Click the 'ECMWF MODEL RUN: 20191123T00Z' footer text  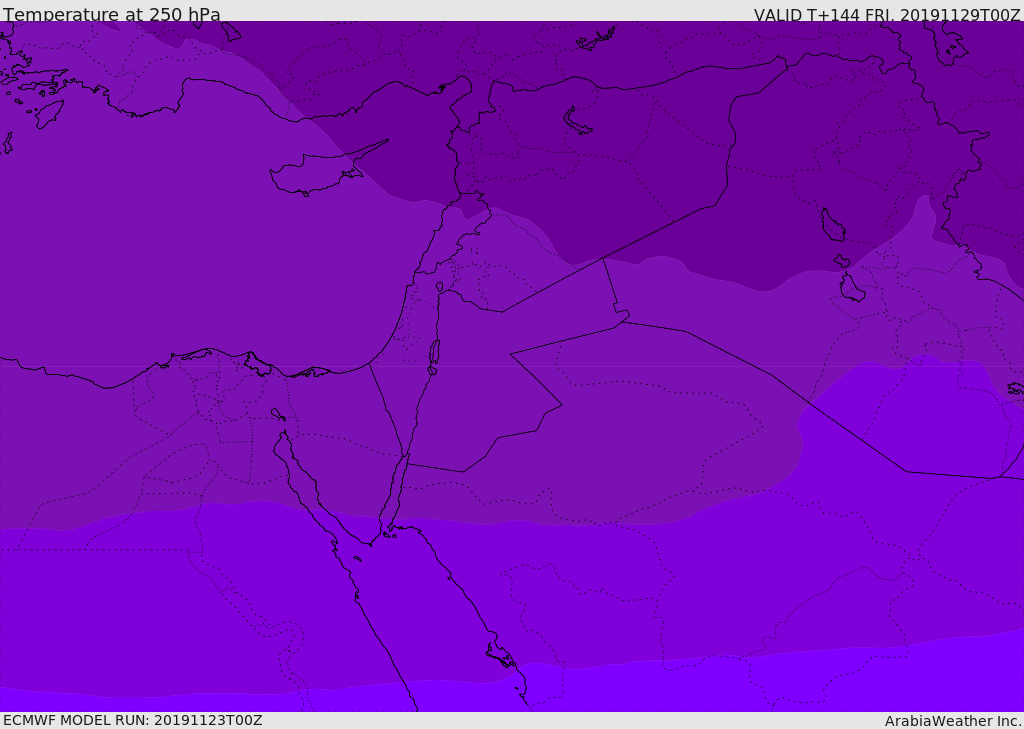click(133, 720)
